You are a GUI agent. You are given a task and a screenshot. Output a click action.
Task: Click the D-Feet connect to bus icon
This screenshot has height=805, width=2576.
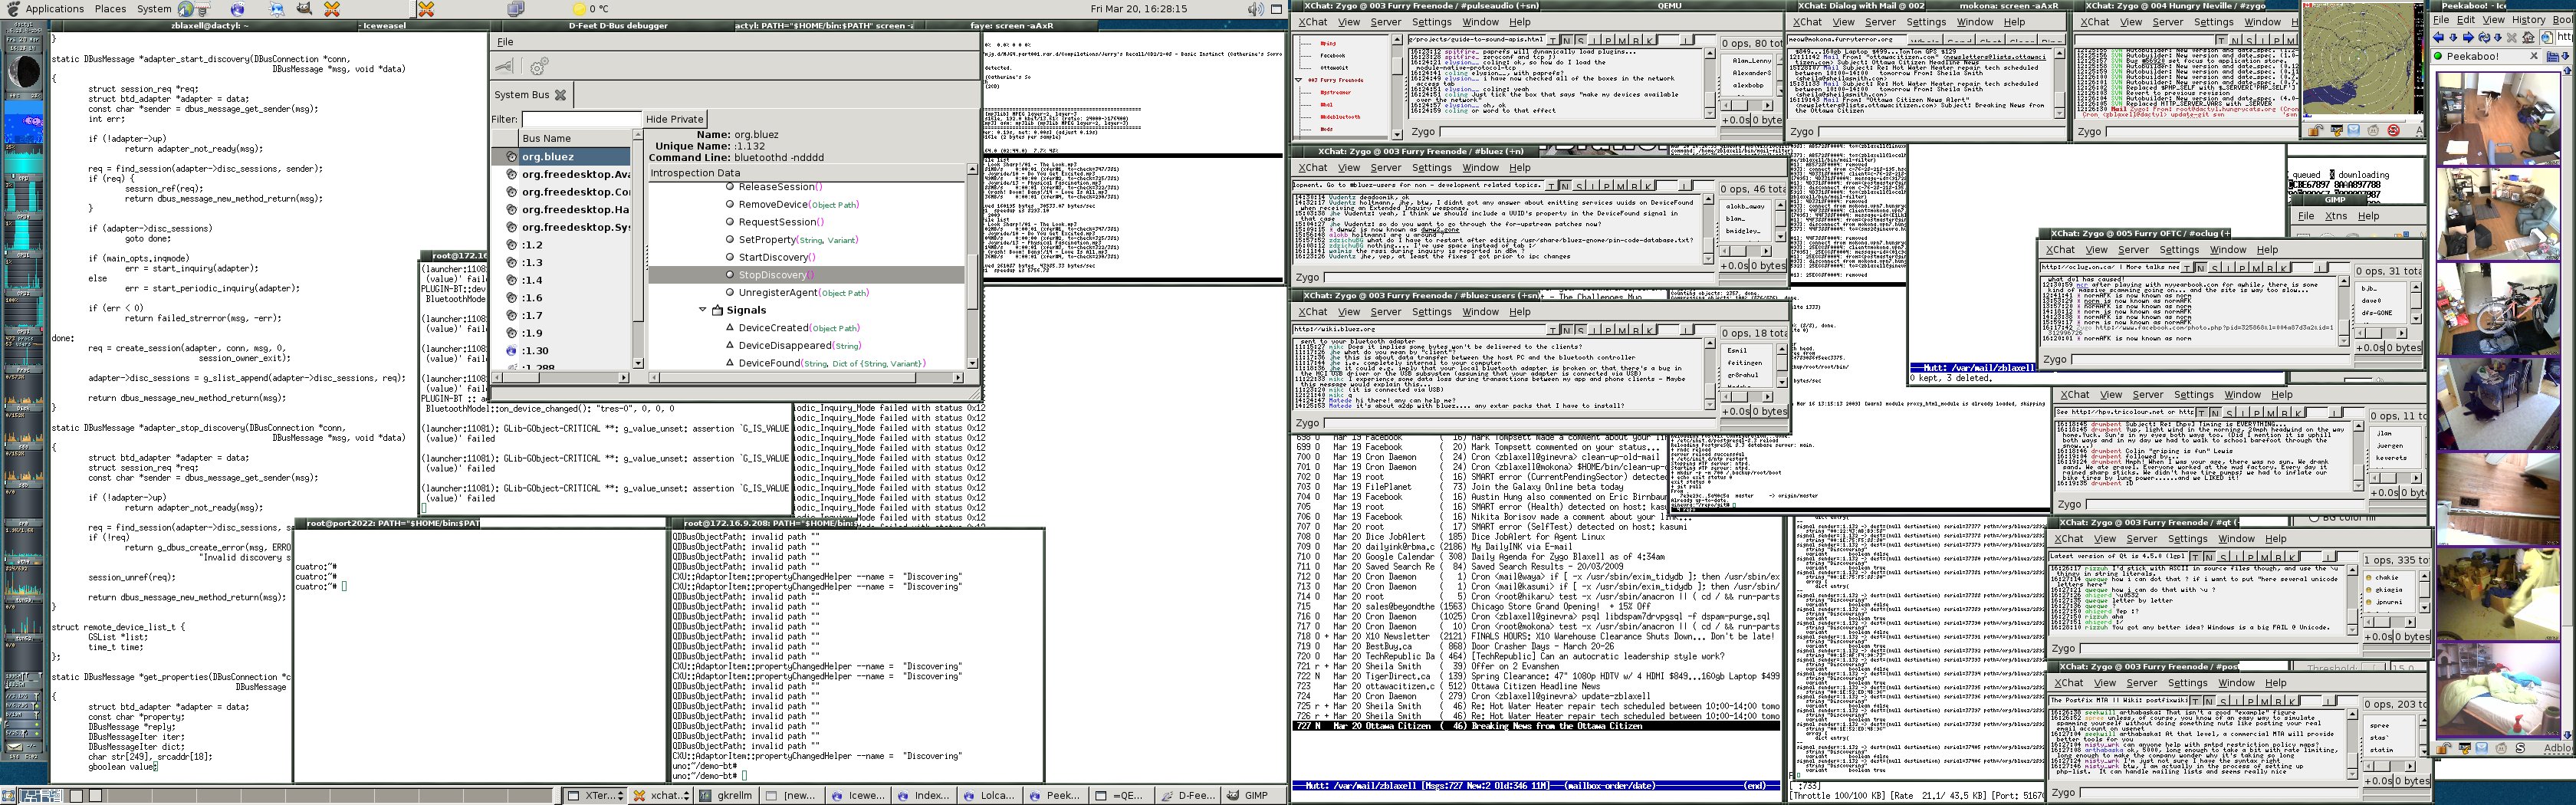[505, 66]
